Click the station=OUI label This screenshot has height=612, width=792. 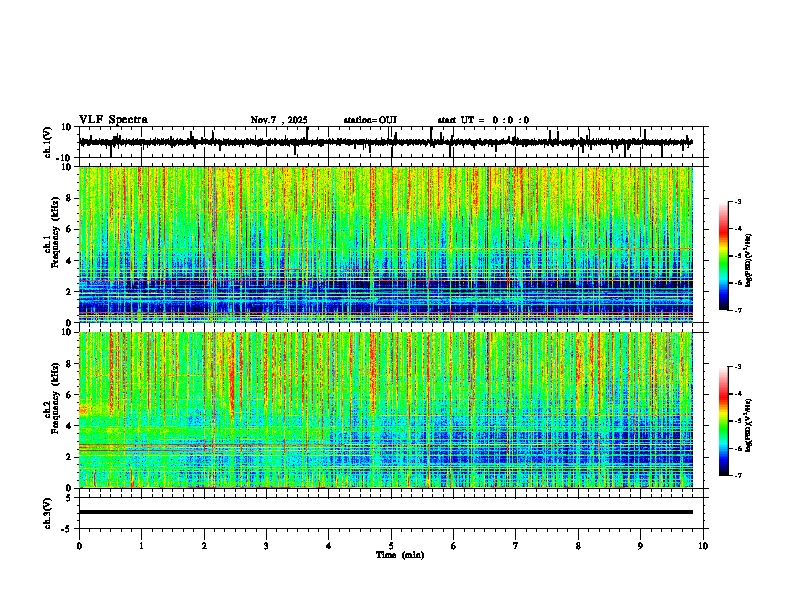[x=370, y=120]
